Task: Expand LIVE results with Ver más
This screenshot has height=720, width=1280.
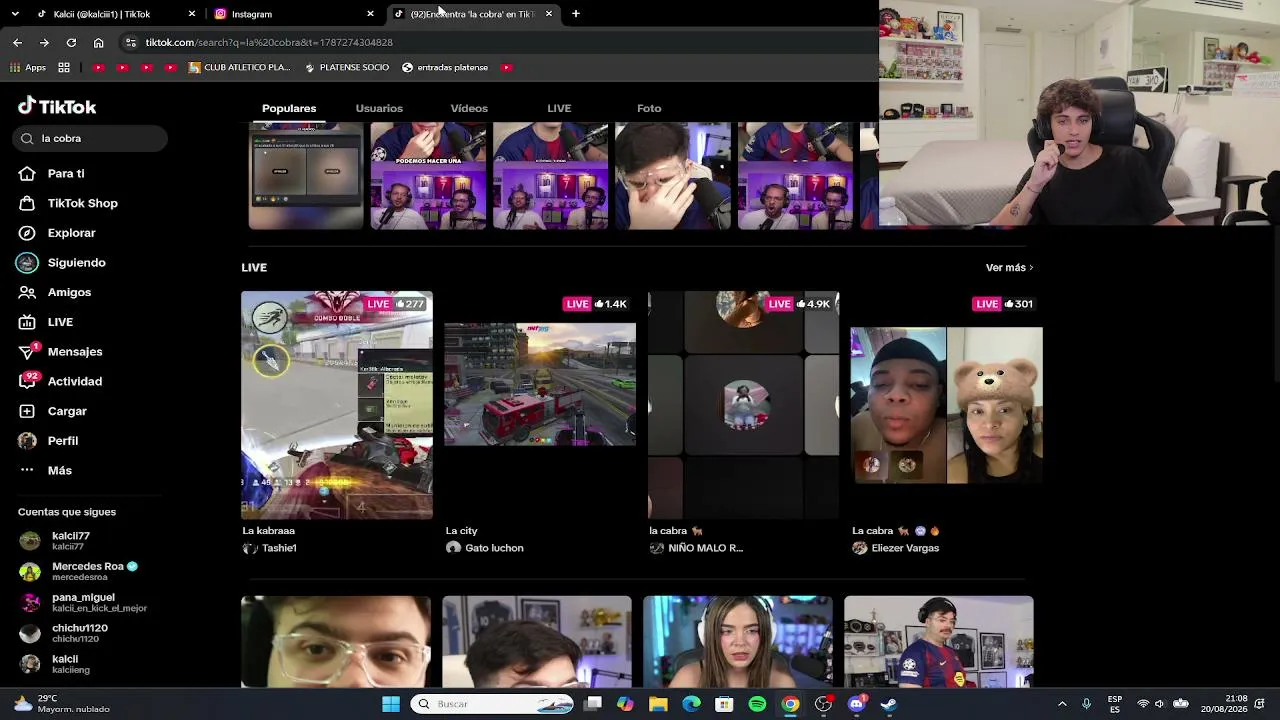Action: point(1009,268)
